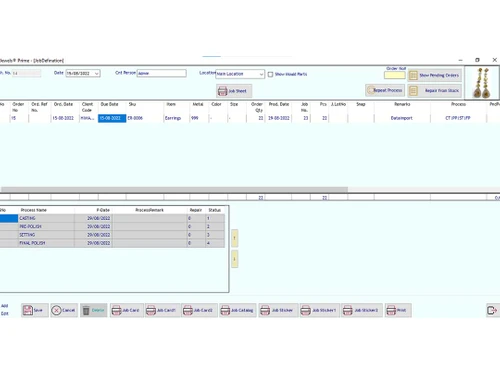This screenshot has width=500, height=375.
Task: Move process up with yellow arrow
Action: click(234, 238)
